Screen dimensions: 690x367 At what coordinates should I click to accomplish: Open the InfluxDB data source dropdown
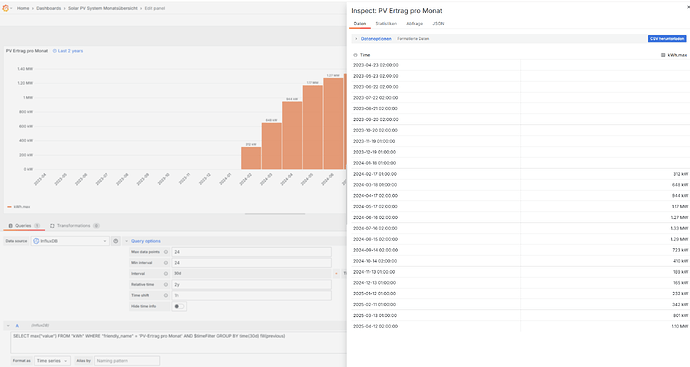pos(70,241)
